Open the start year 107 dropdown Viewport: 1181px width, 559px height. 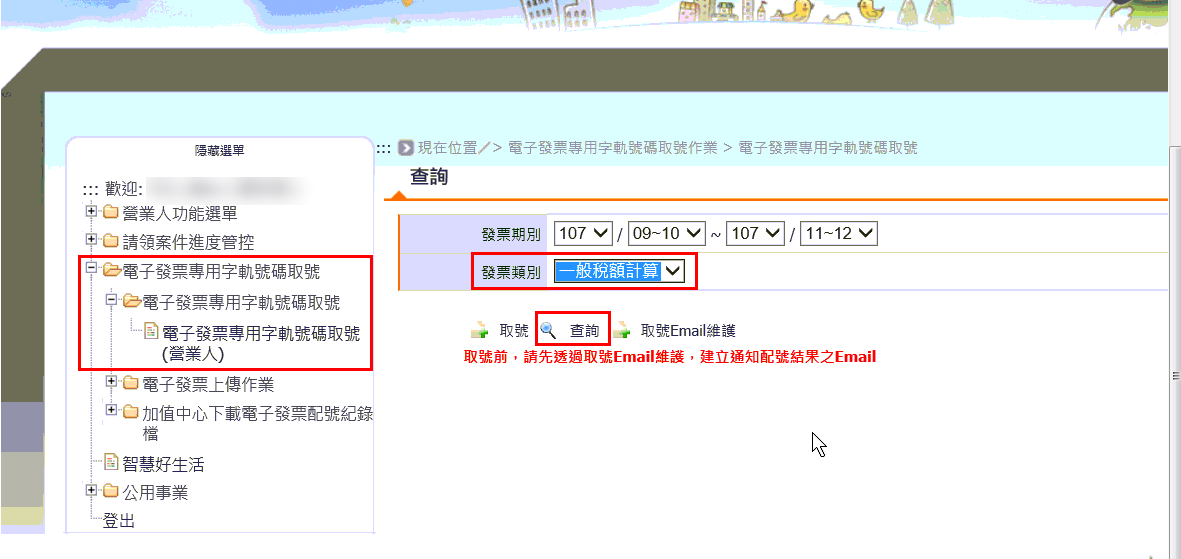583,234
